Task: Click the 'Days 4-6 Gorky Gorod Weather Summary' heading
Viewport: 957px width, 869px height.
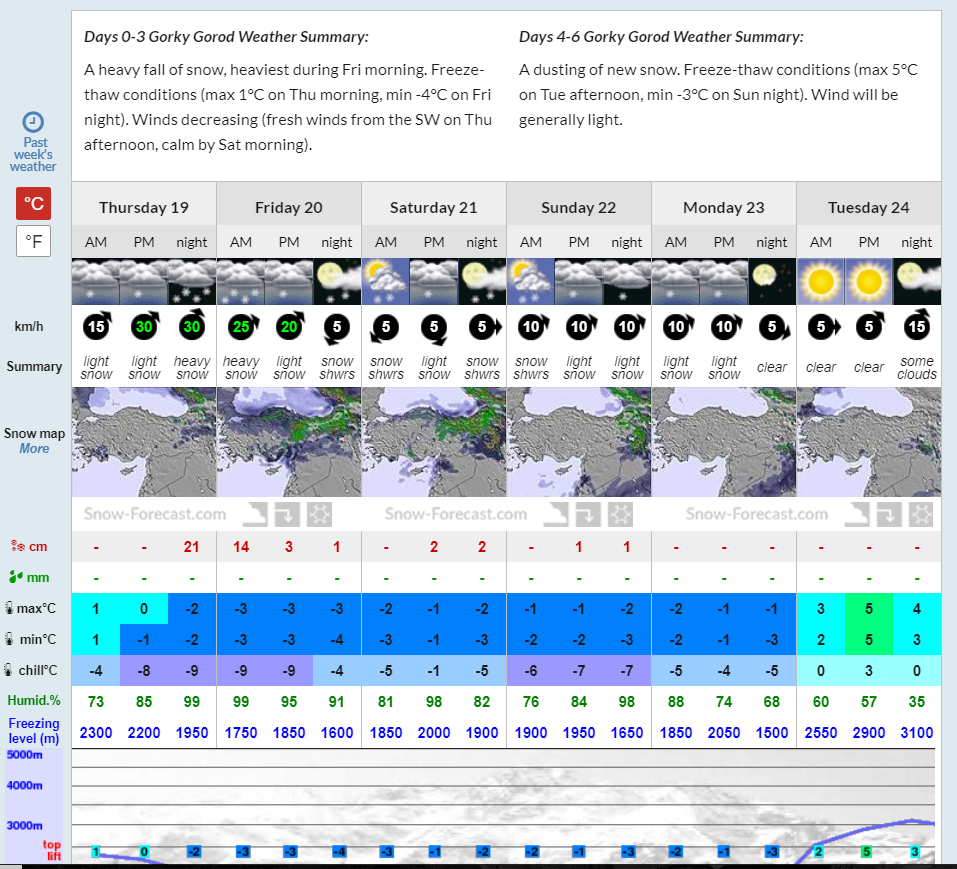Action: (x=661, y=37)
